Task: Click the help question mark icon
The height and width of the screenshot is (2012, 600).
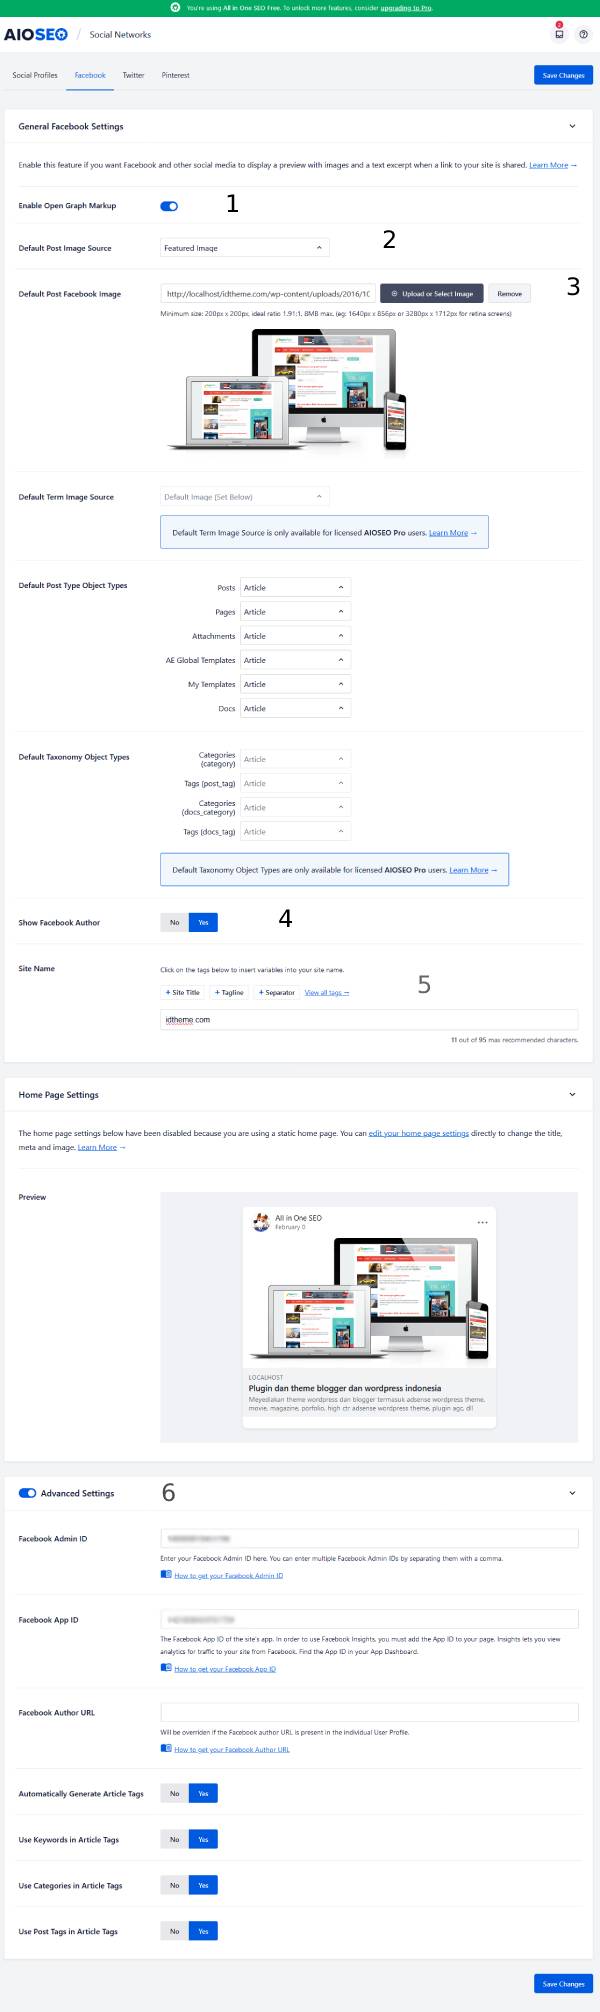Action: [x=584, y=34]
